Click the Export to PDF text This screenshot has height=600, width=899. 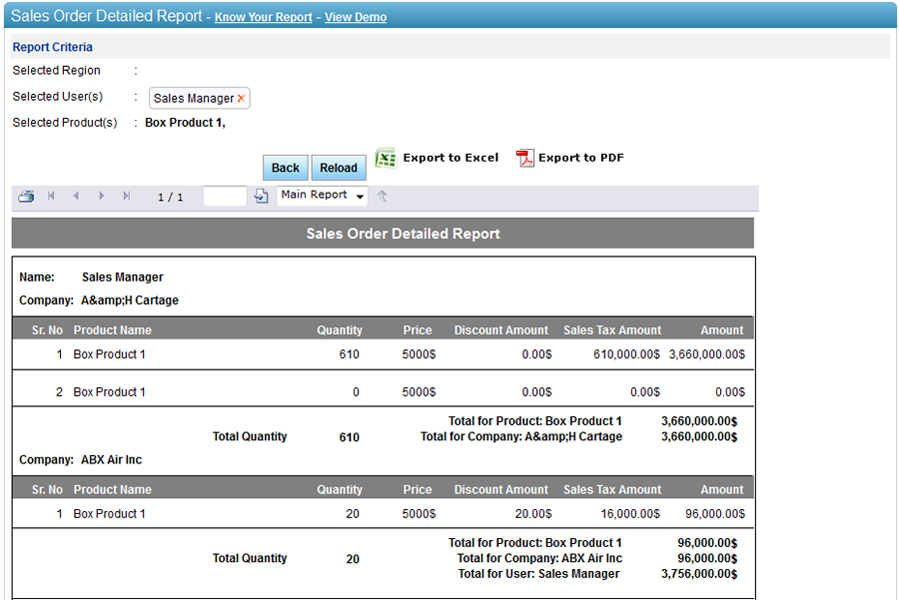click(x=581, y=158)
